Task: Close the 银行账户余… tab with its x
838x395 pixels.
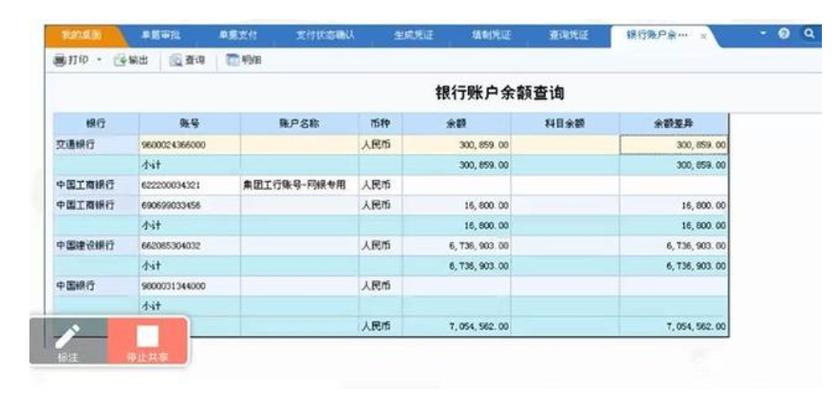Action: (703, 36)
